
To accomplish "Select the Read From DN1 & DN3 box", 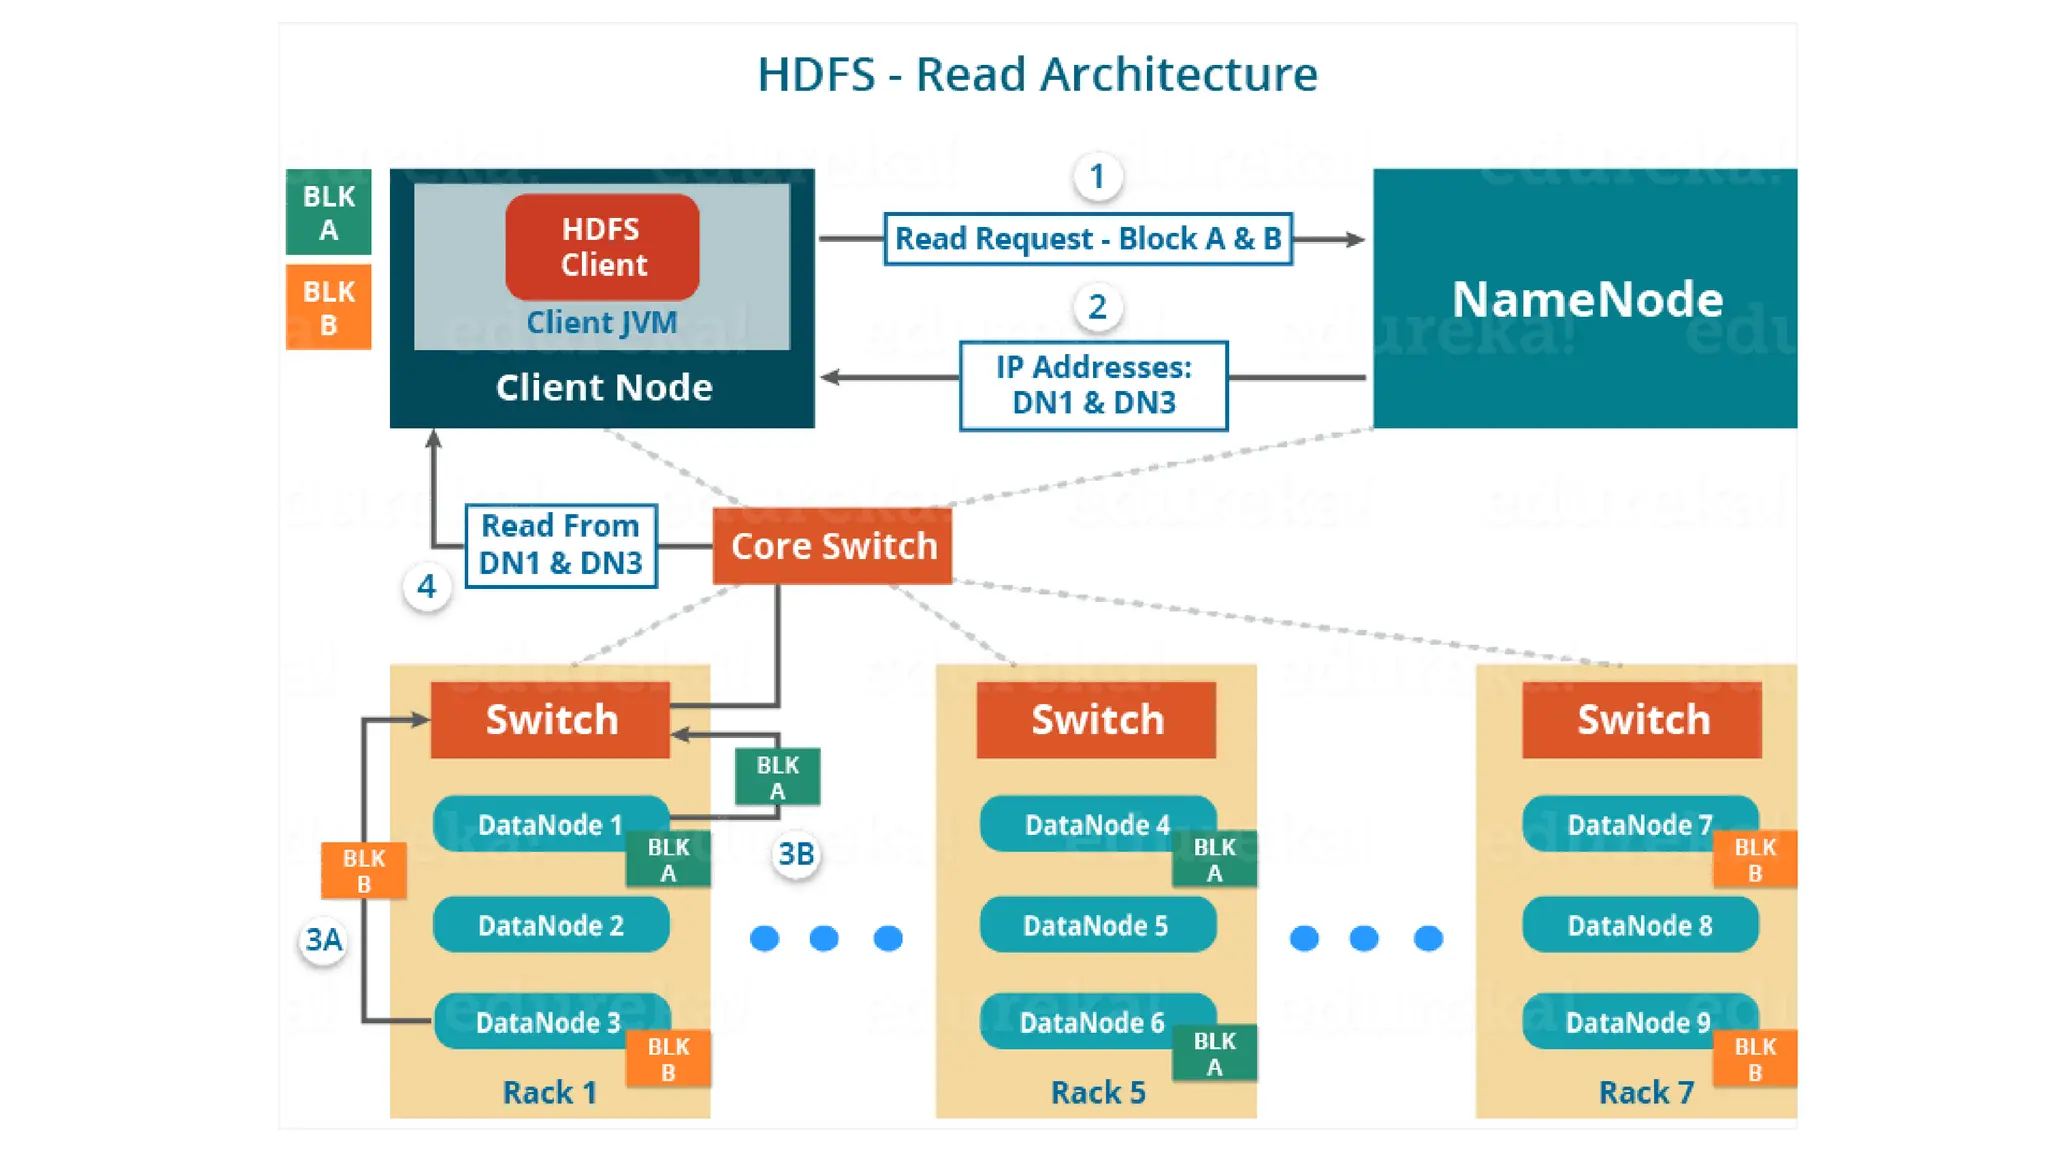I will pos(561,545).
